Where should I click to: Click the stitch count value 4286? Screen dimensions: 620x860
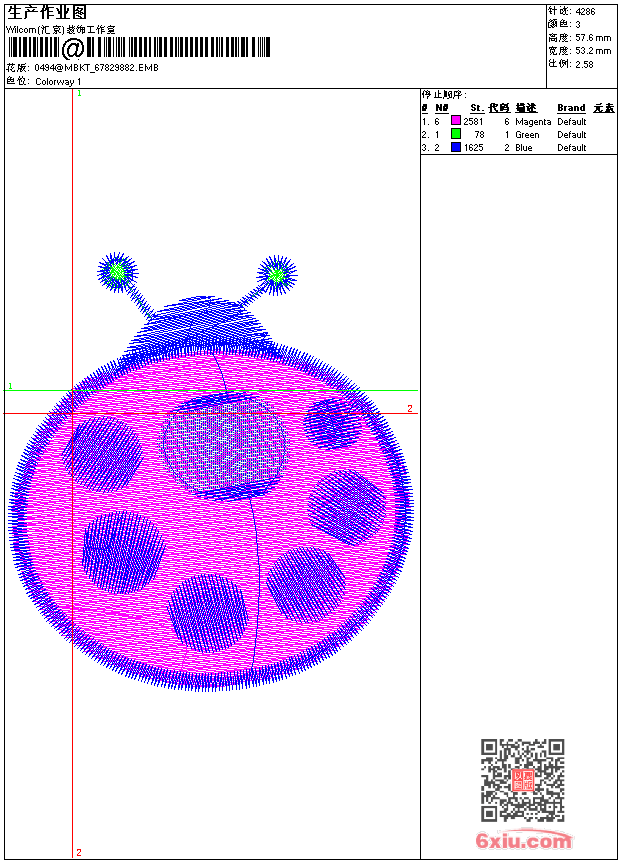(x=585, y=11)
